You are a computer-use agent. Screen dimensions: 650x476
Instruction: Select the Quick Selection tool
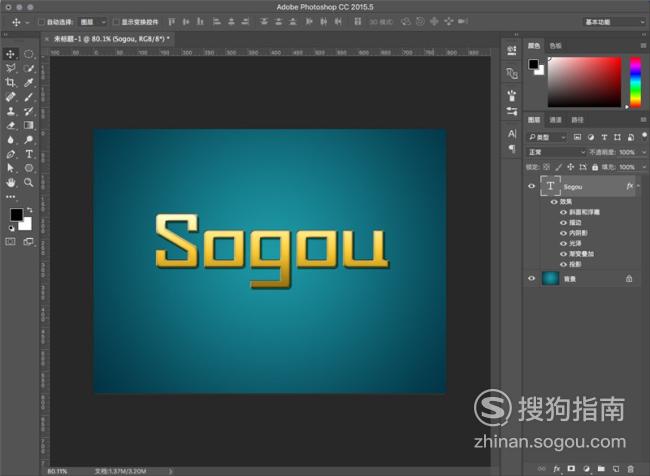28,68
